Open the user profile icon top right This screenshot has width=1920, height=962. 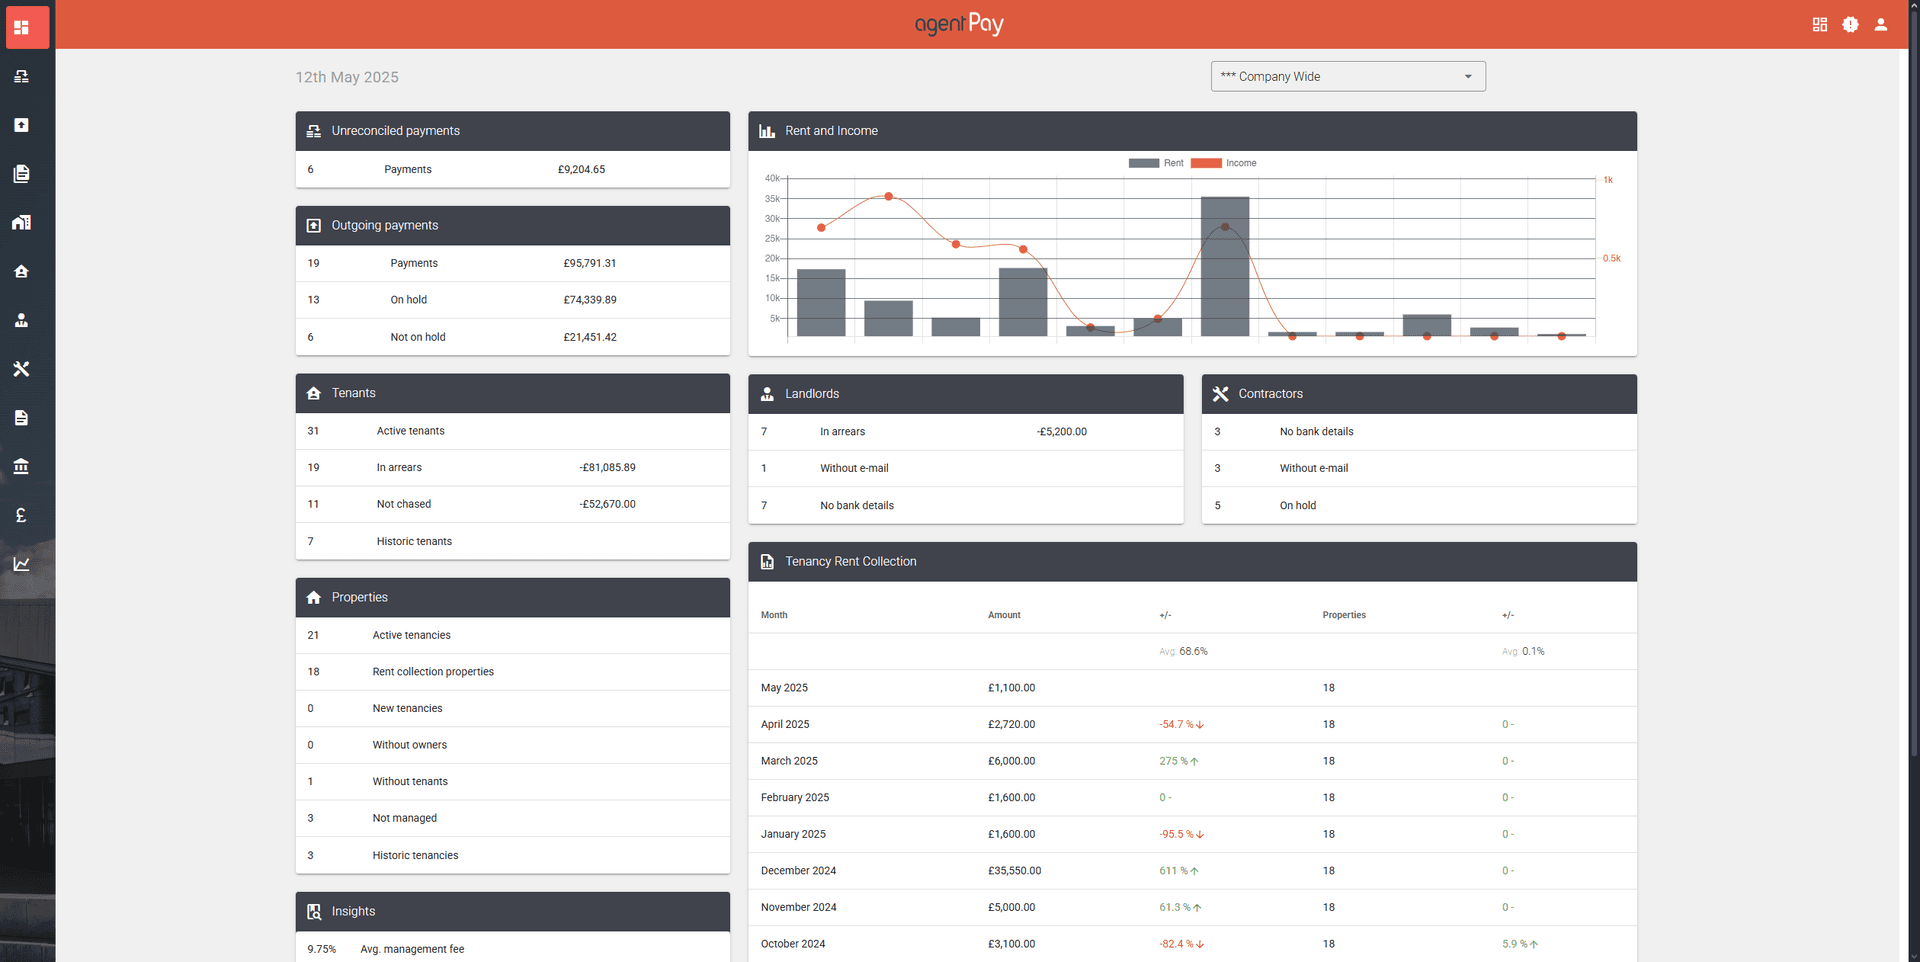tap(1881, 24)
